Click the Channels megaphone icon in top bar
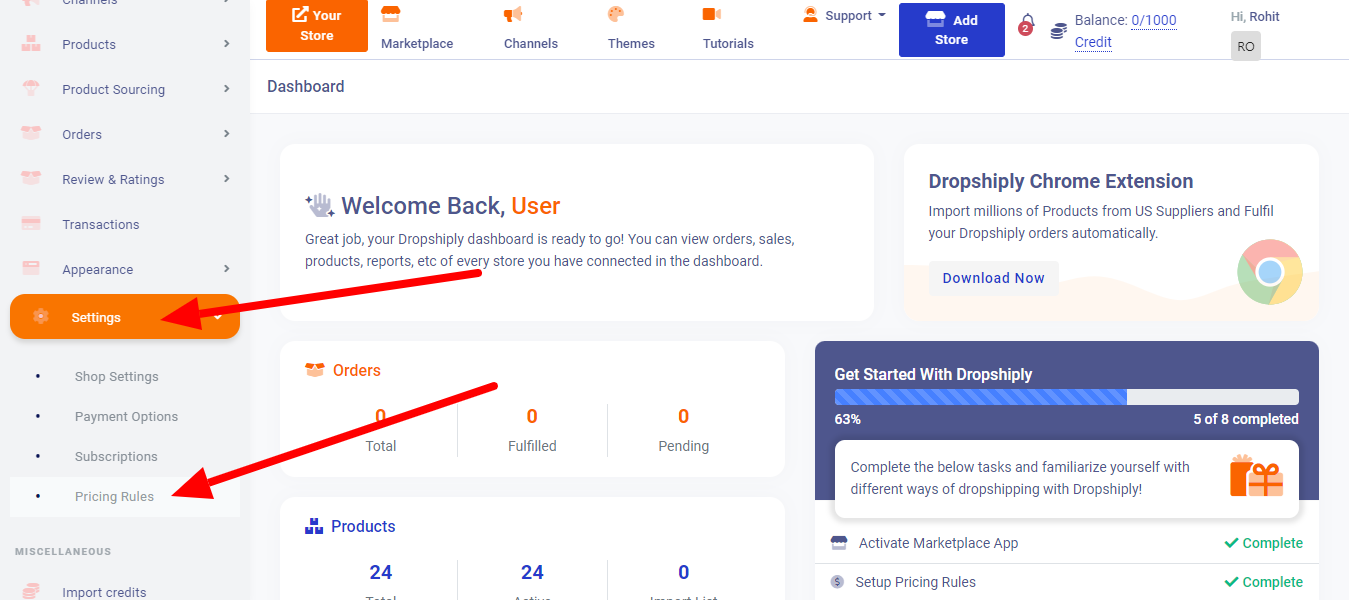Image resolution: width=1349 pixels, height=600 pixels. (513, 15)
